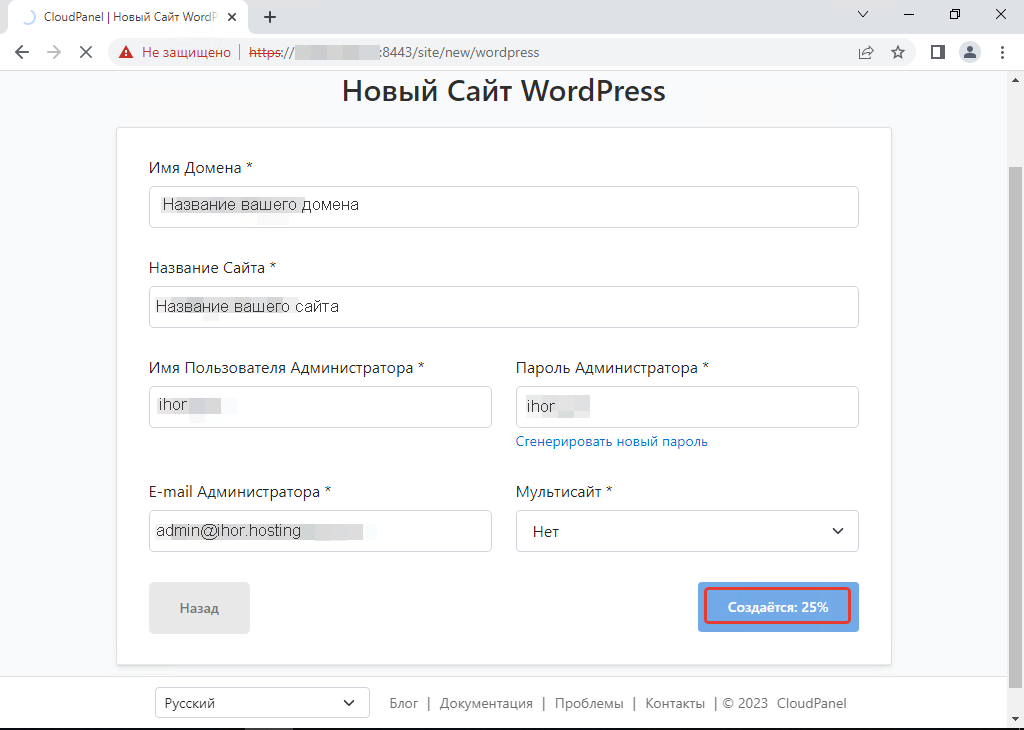Open the Мультисайт dropdown
The height and width of the screenshot is (730, 1024).
[x=686, y=531]
